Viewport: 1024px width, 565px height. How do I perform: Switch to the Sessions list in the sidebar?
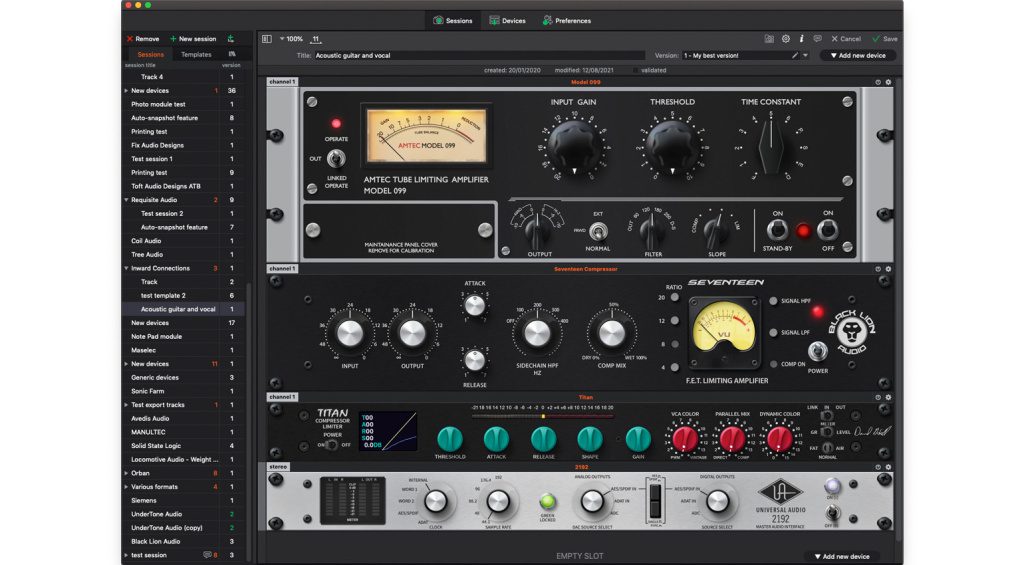151,55
